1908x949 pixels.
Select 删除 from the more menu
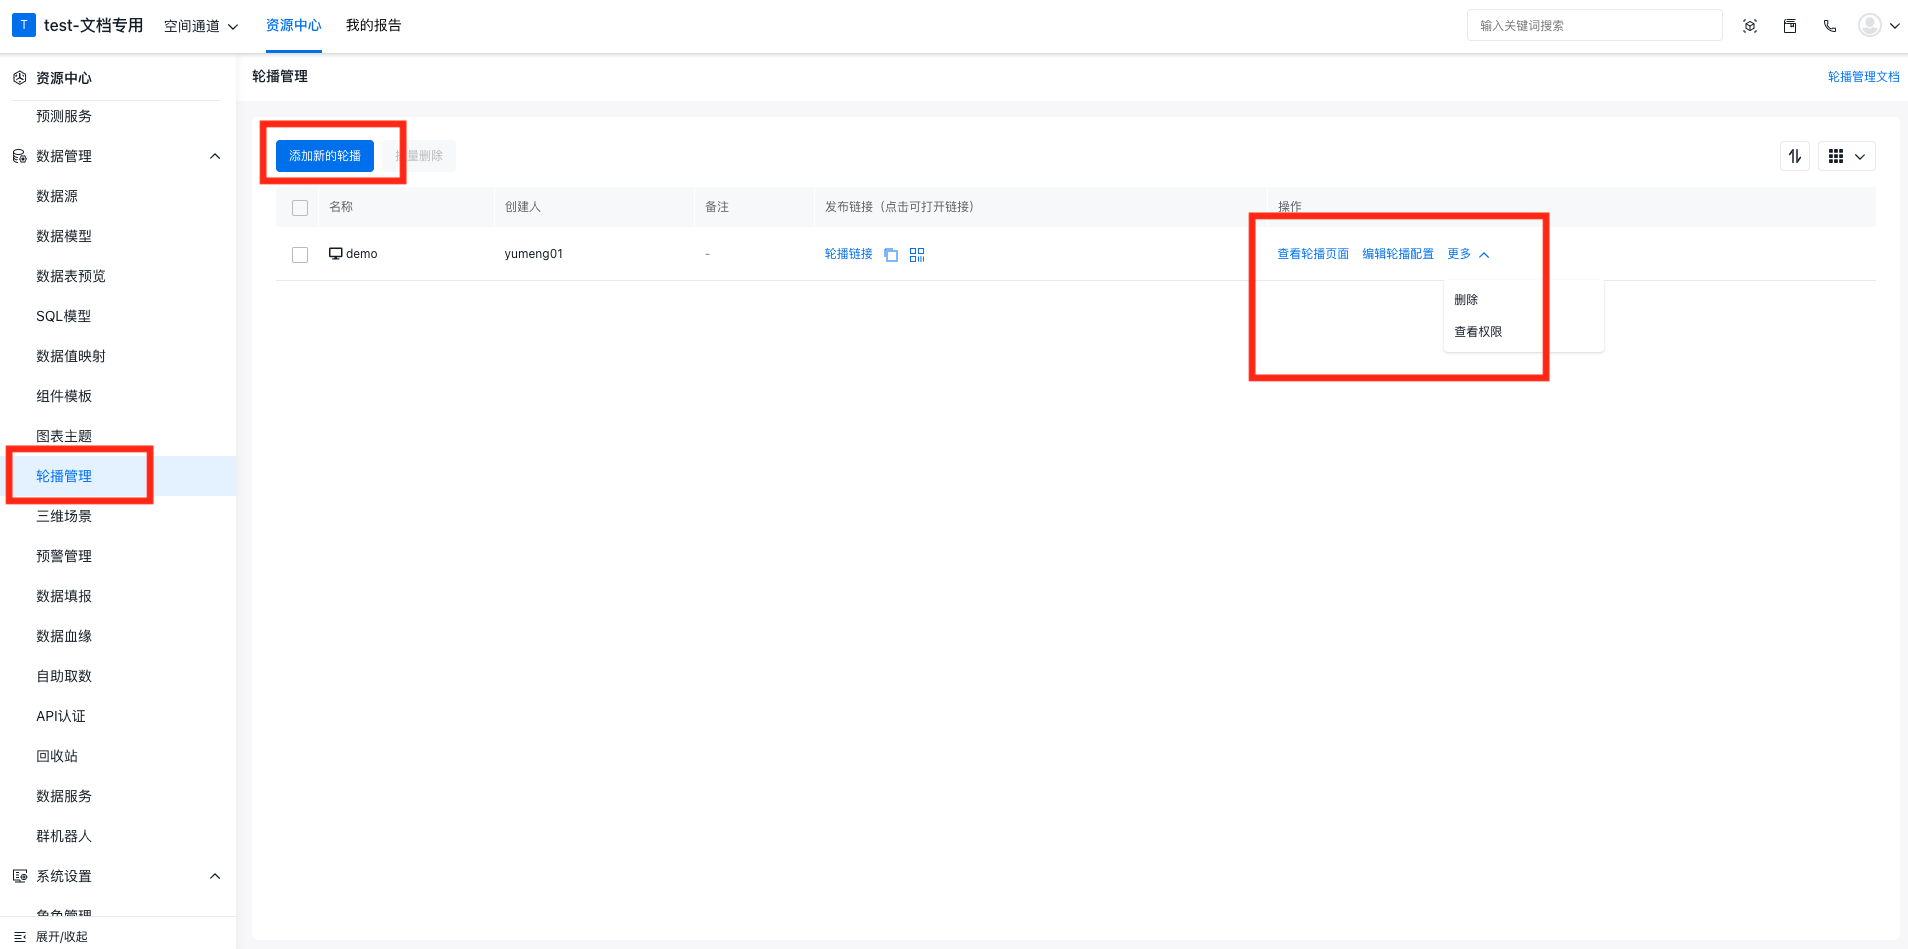point(1466,300)
